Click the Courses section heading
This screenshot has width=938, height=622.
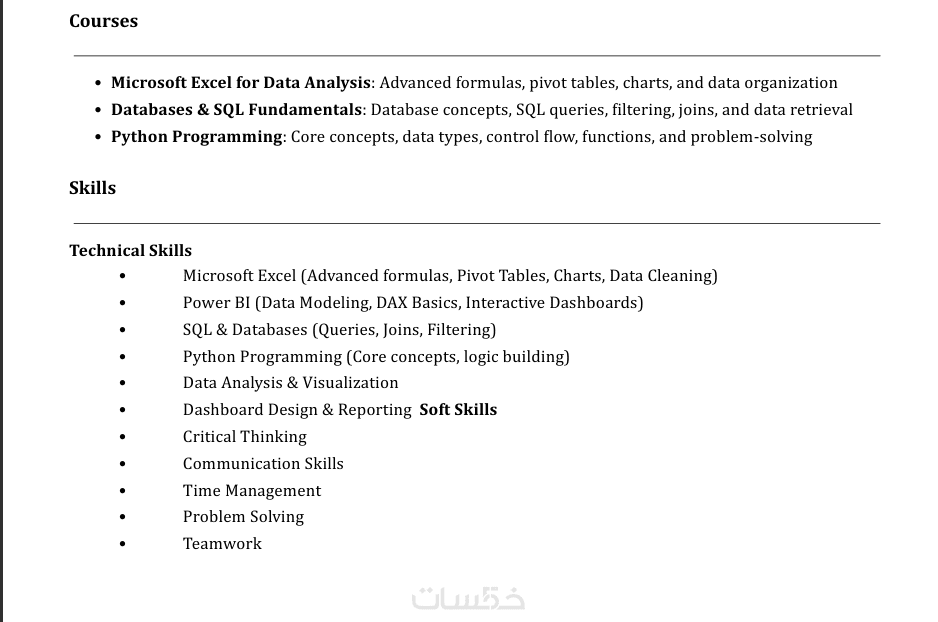pyautogui.click(x=104, y=21)
